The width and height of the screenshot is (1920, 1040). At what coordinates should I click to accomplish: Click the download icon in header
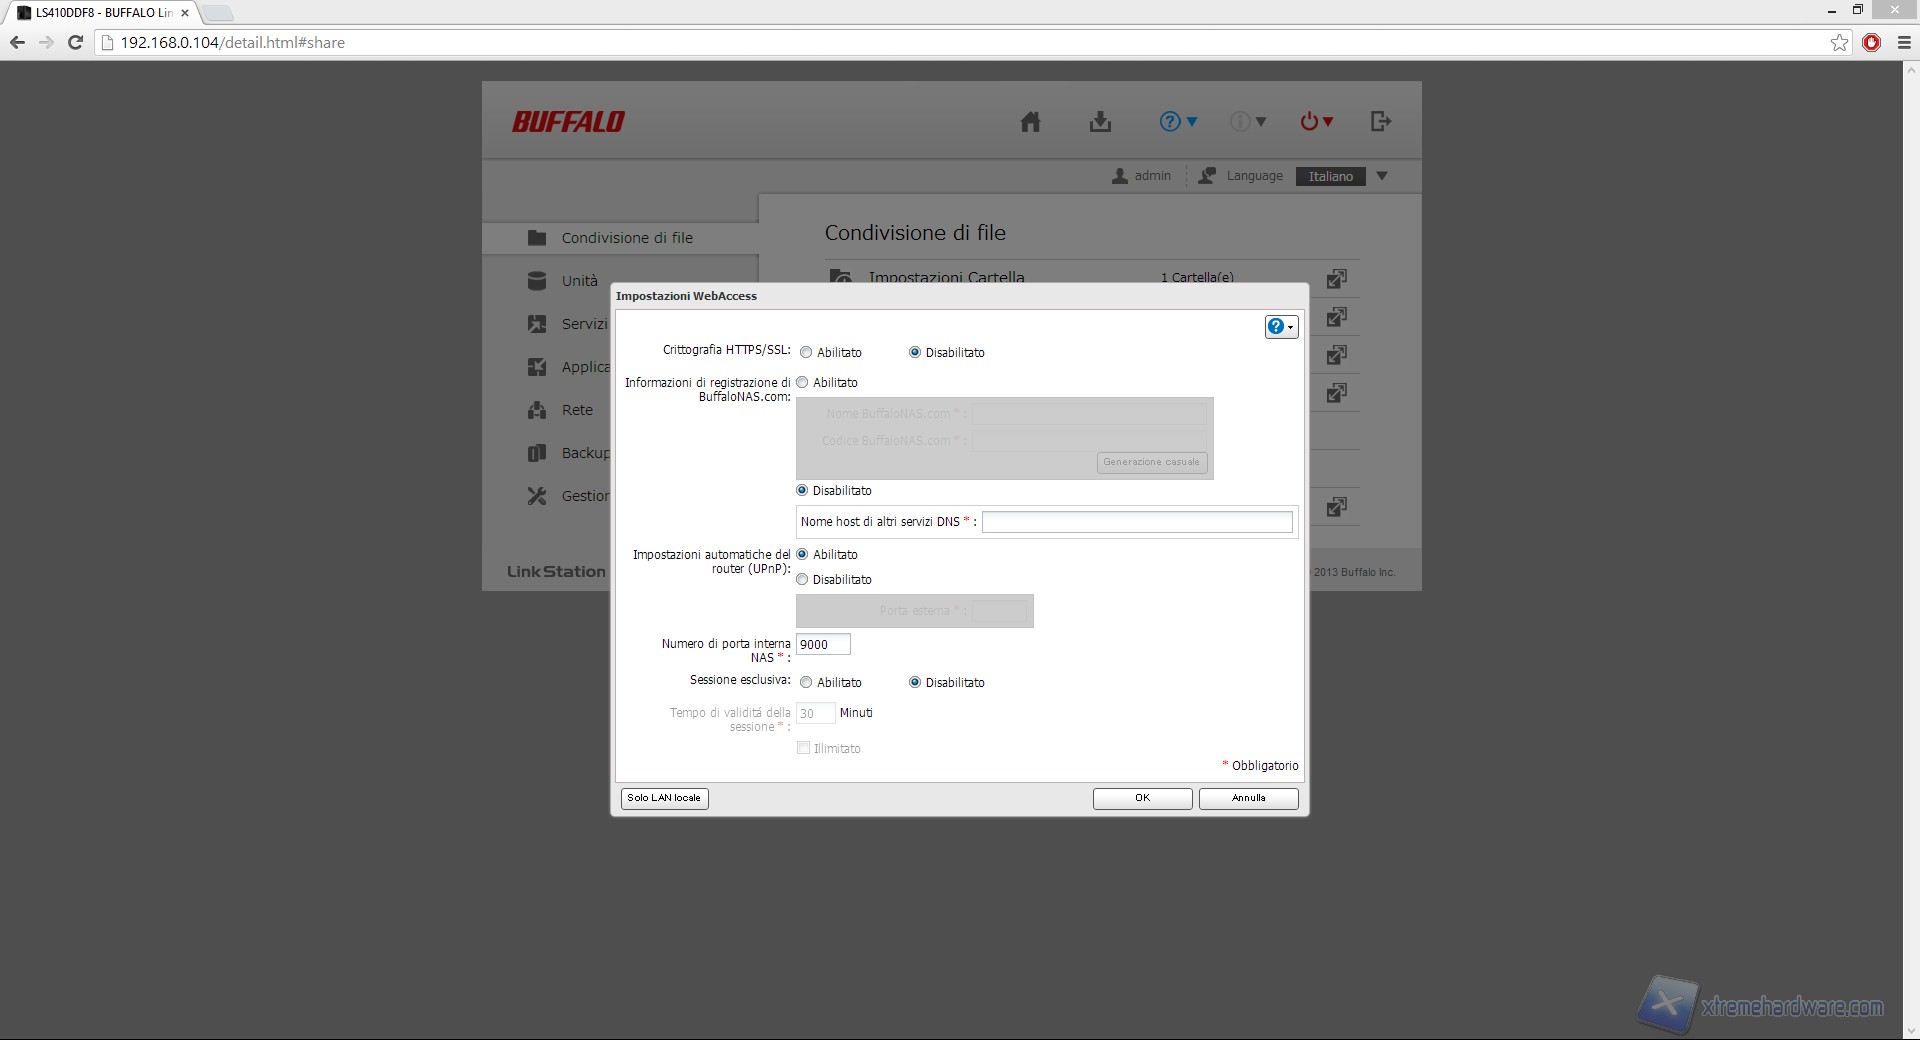tap(1100, 122)
